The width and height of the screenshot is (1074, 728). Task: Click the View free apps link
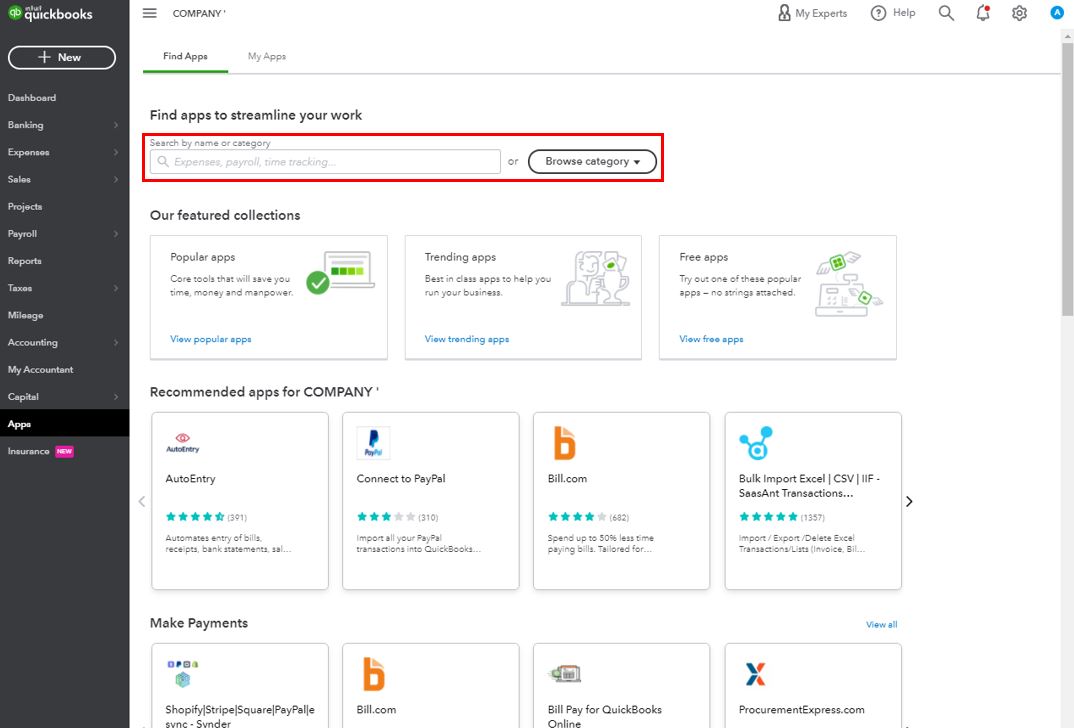coord(712,339)
